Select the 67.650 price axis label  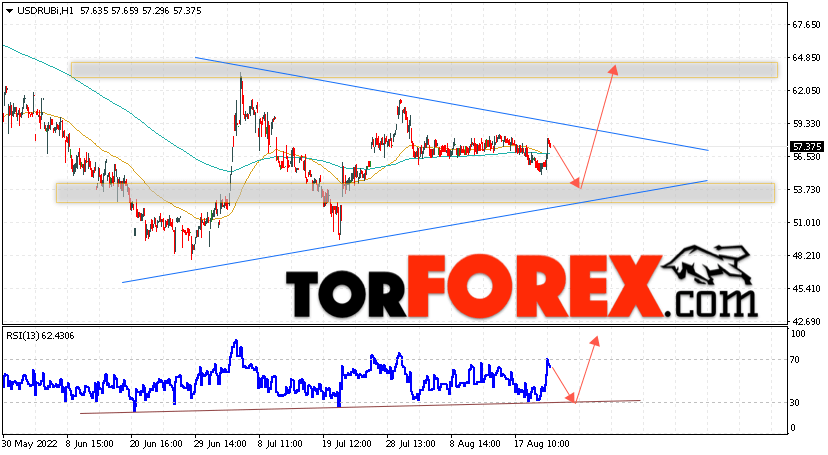click(x=806, y=25)
